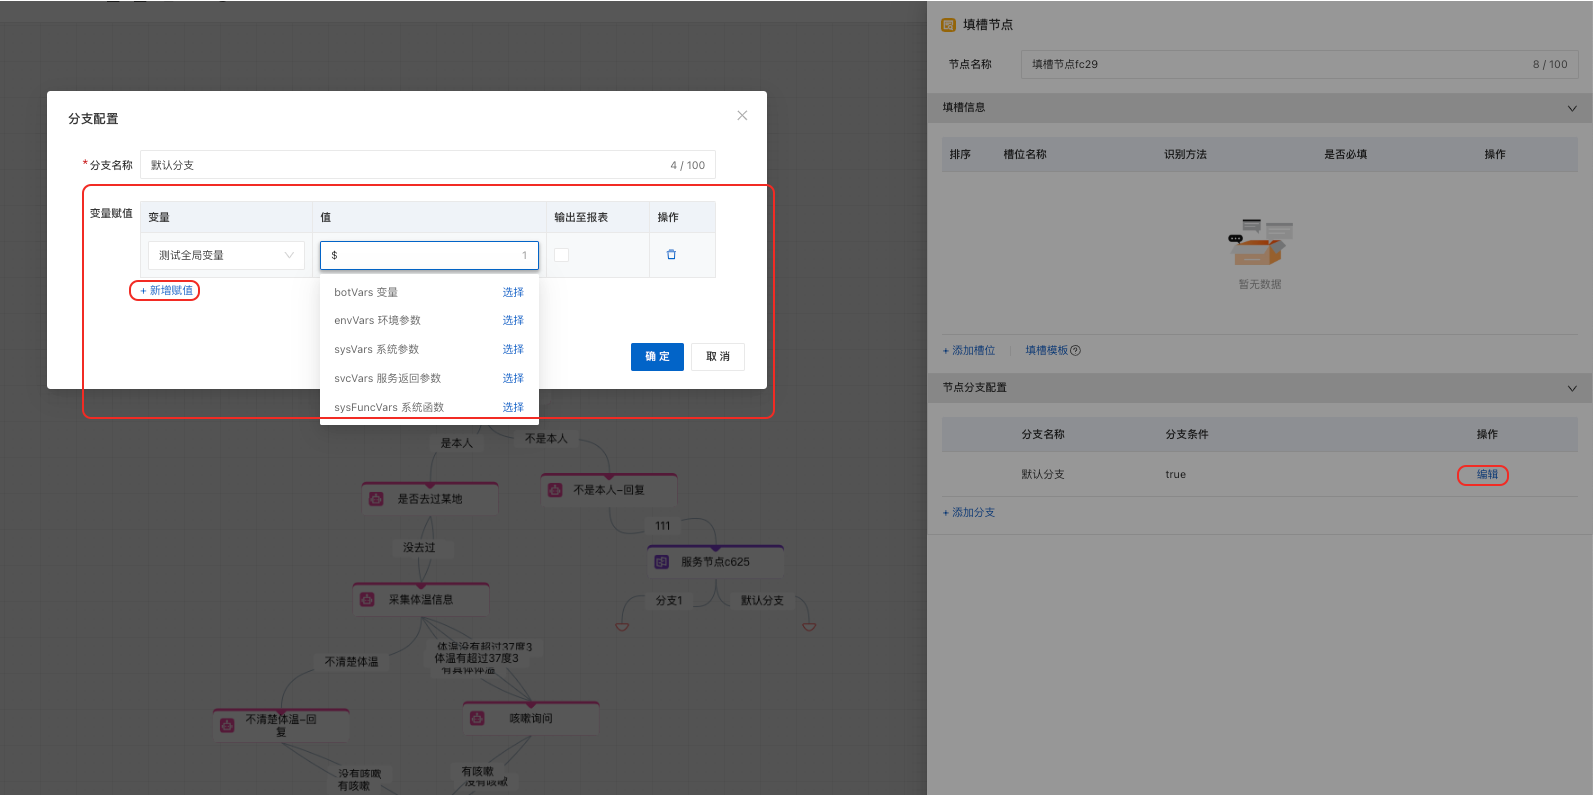
Task: Click the true condition cell
Action: coord(1176,474)
